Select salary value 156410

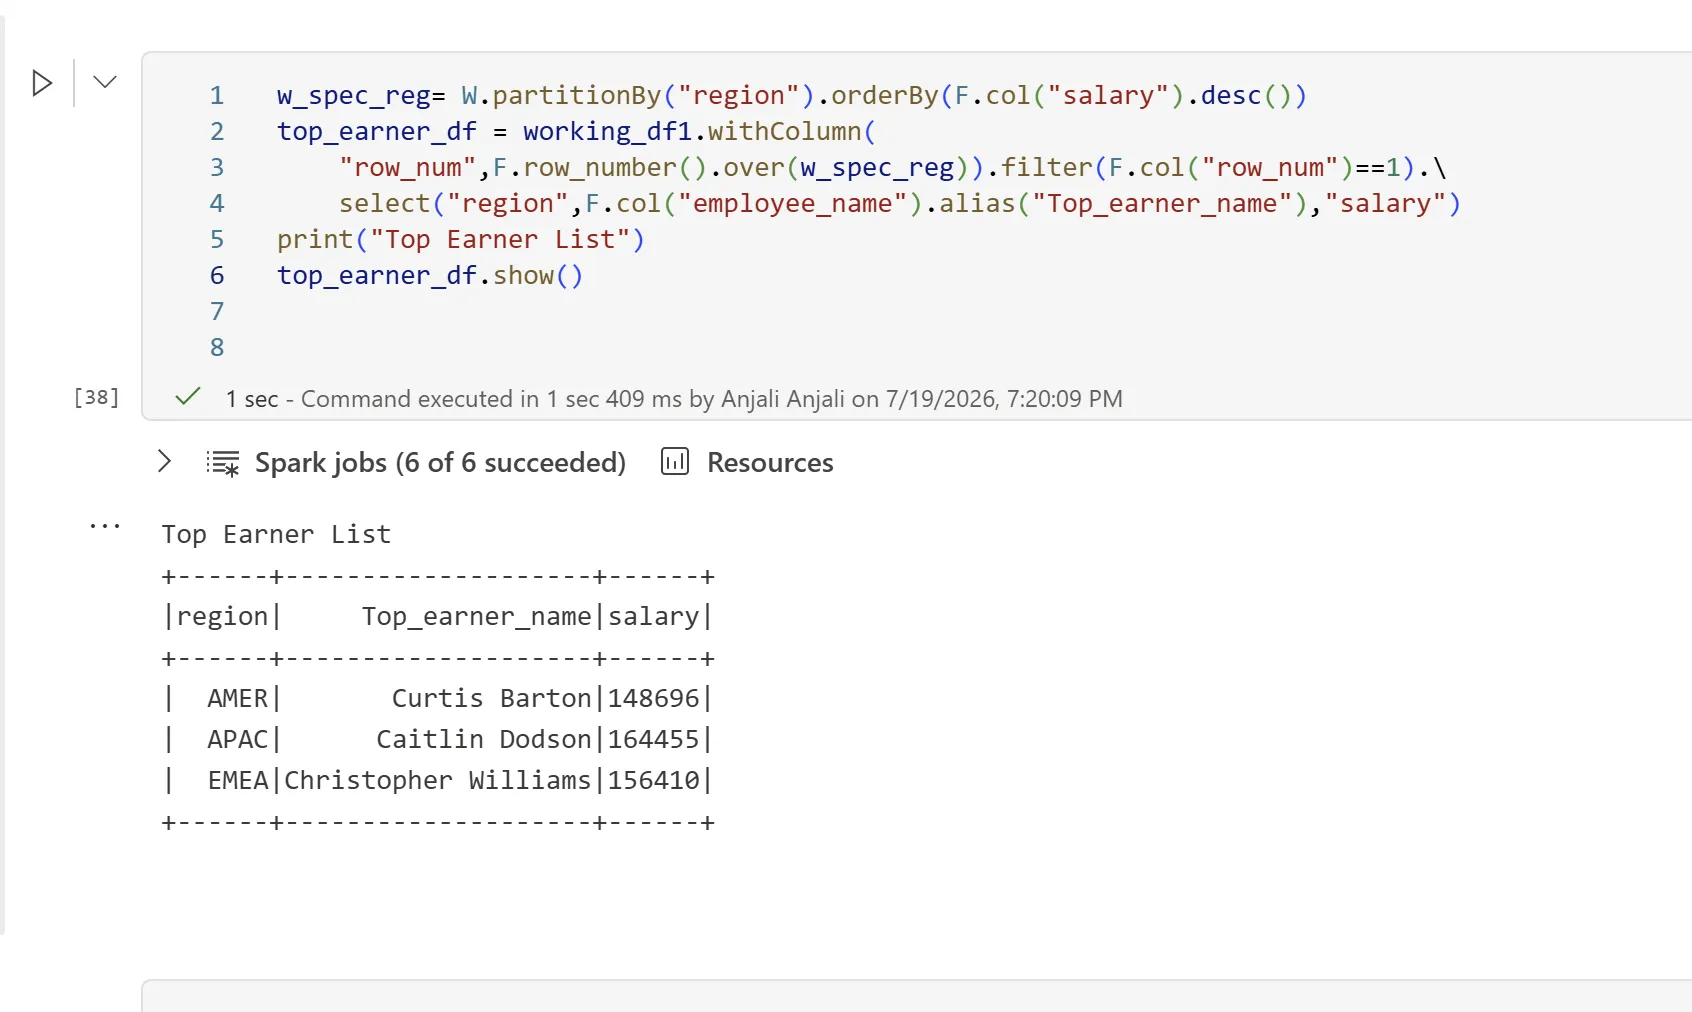tap(654, 780)
